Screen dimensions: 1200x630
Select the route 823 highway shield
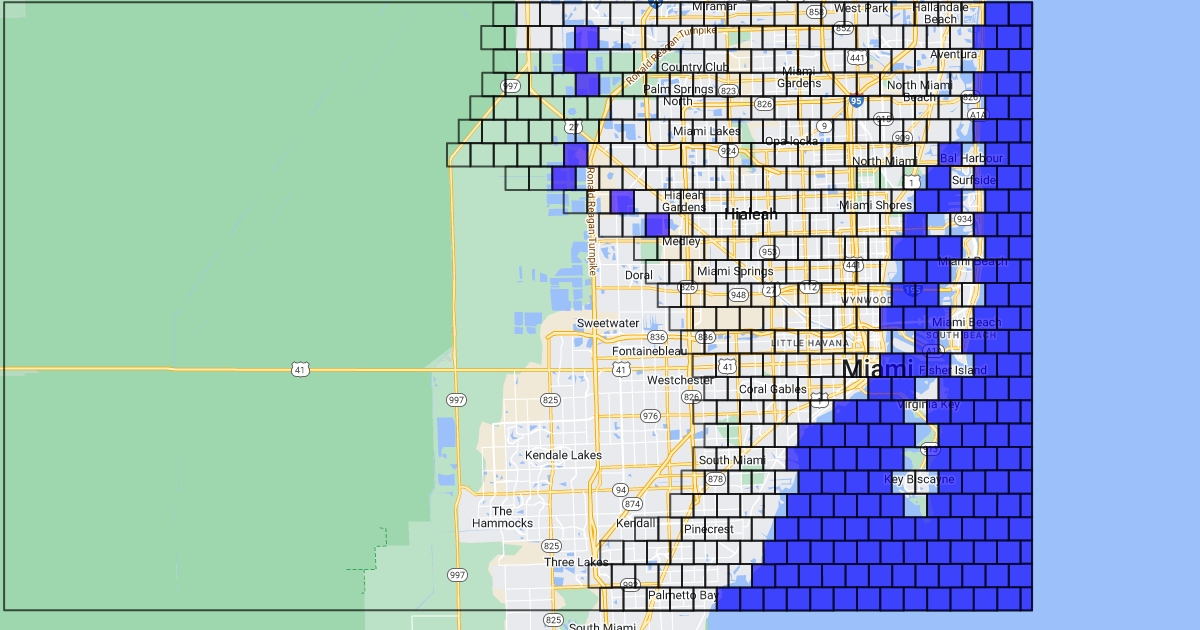coord(728,91)
